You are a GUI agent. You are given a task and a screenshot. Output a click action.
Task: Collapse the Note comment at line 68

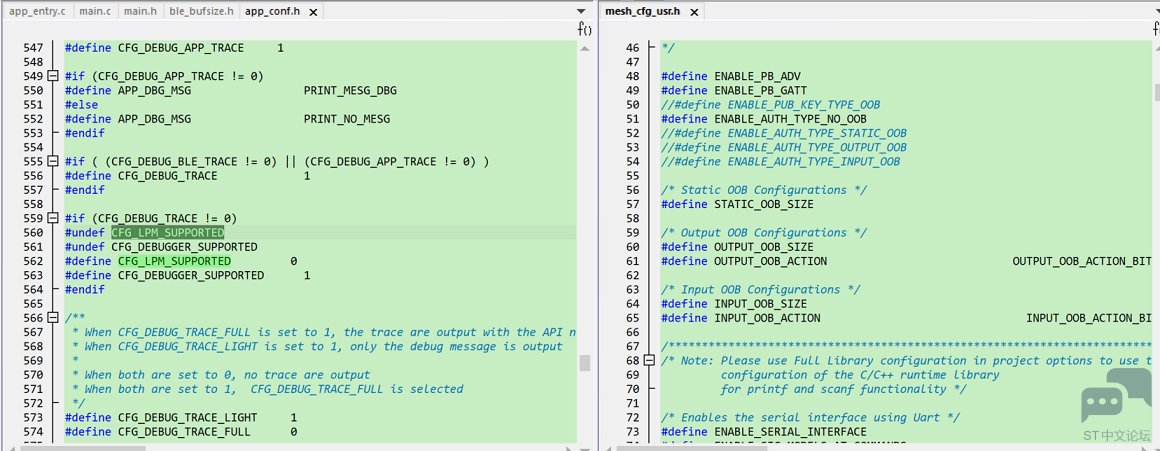650,360
